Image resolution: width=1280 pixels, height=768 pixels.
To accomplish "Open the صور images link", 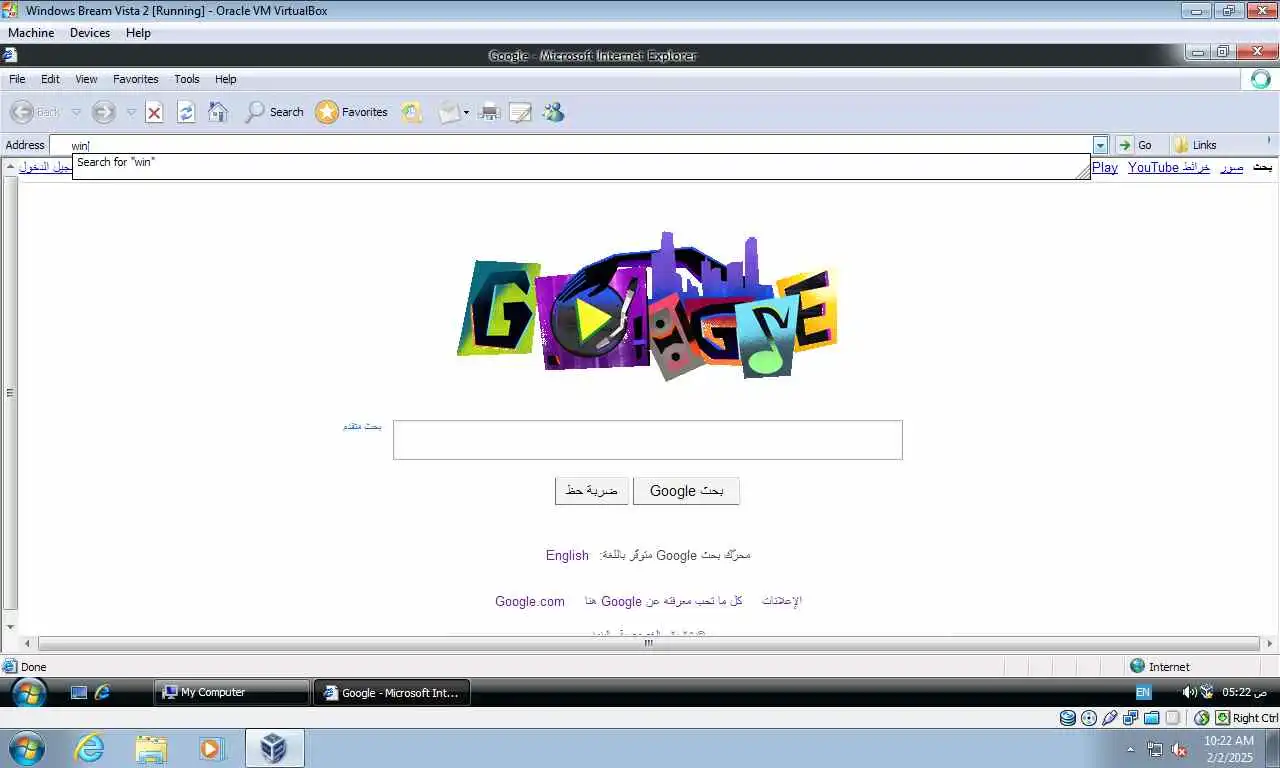I will (1232, 167).
